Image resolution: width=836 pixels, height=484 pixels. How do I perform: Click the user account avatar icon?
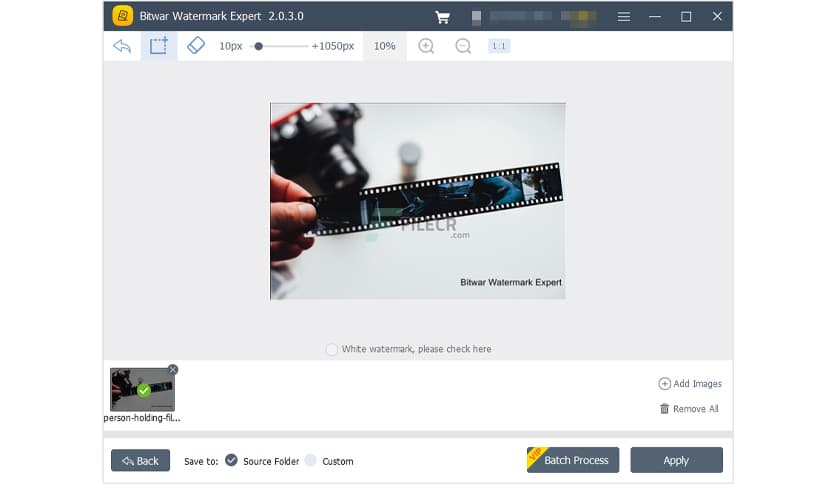[x=477, y=17]
